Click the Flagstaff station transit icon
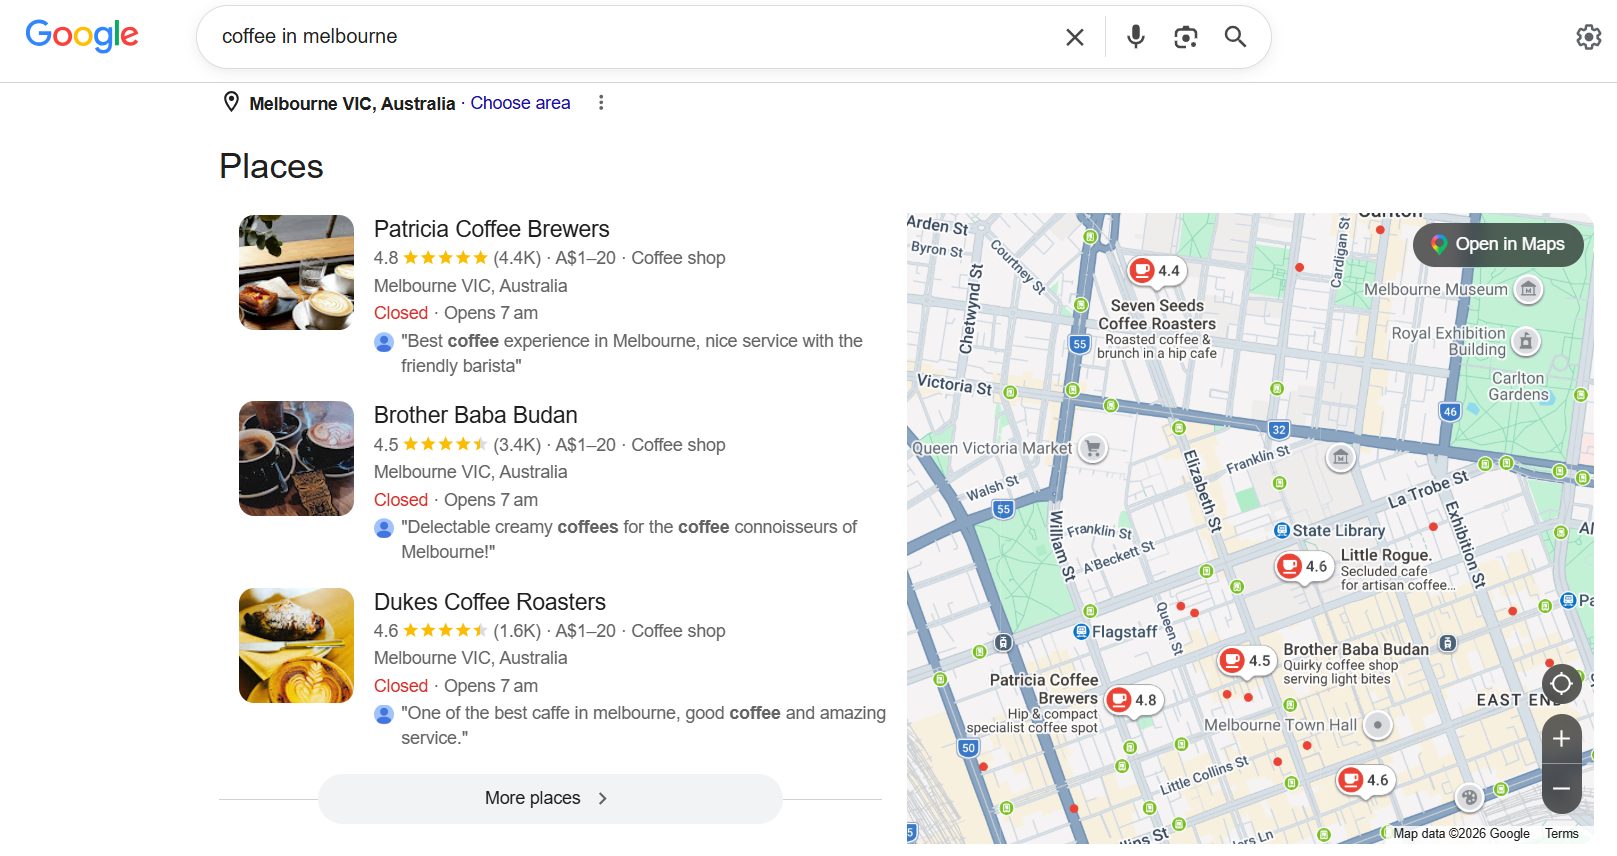Screen dimensions: 1617x856 tap(1081, 632)
